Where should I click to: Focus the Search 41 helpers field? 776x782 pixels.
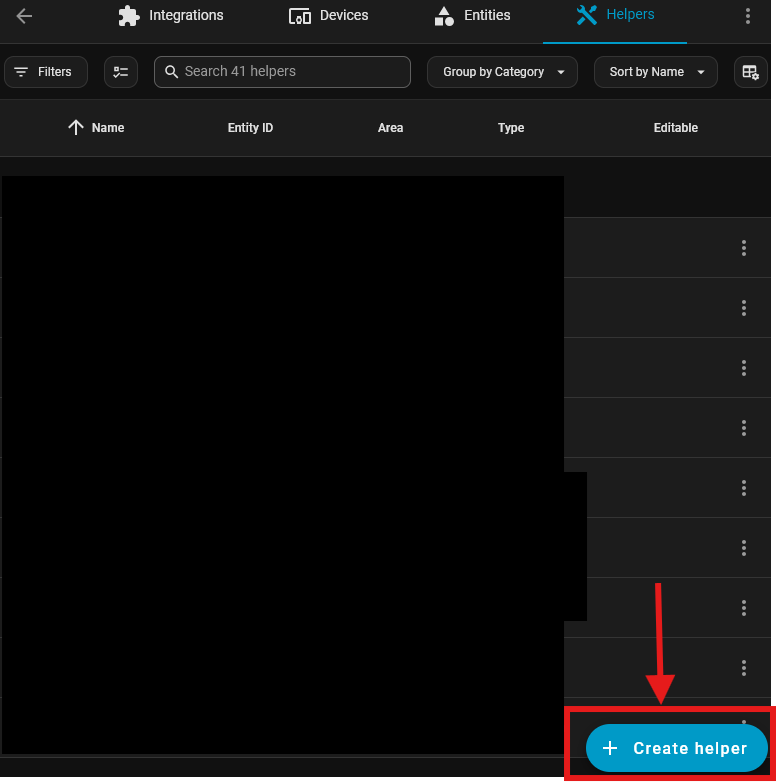click(282, 72)
